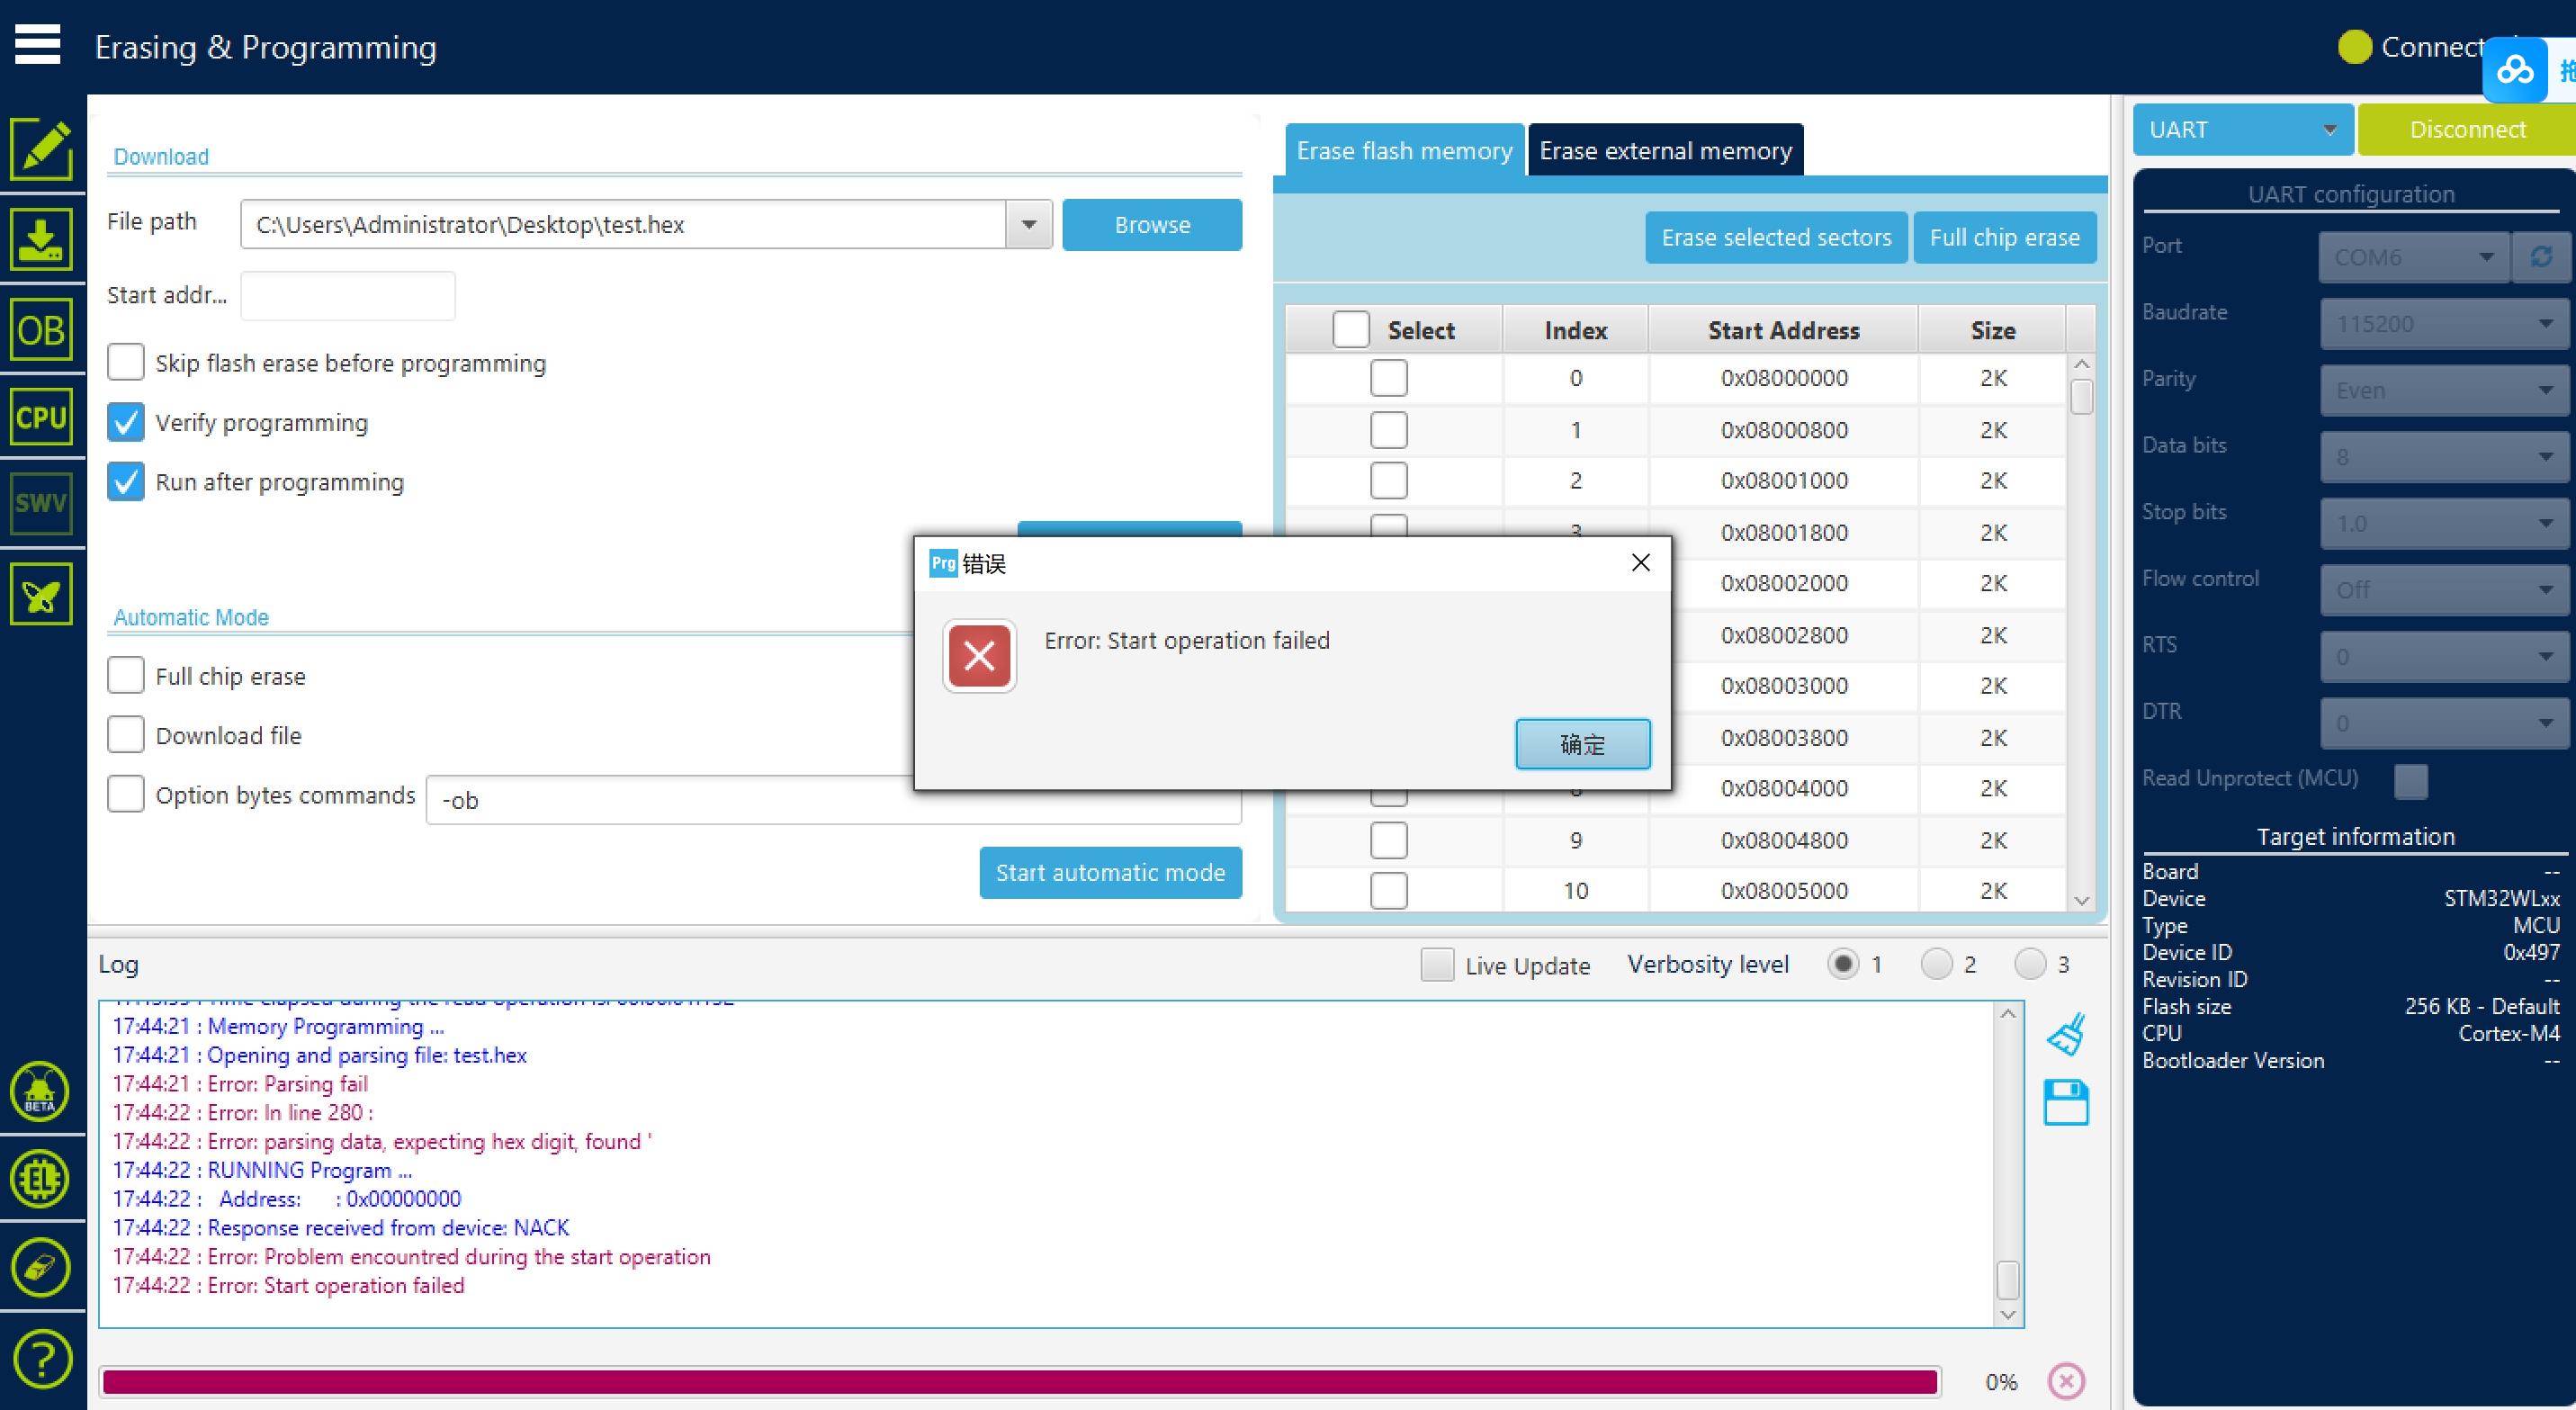The height and width of the screenshot is (1410, 2576).
Task: Open the BETA bug icon in sidebar
Action: tap(40, 1091)
